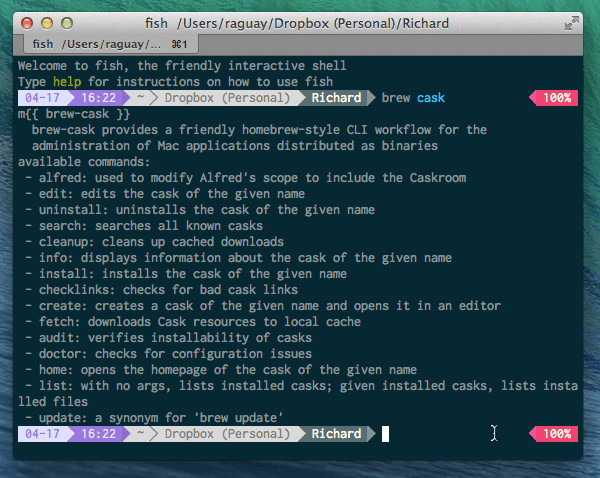Click the 'available commands:' line

tap(84, 162)
